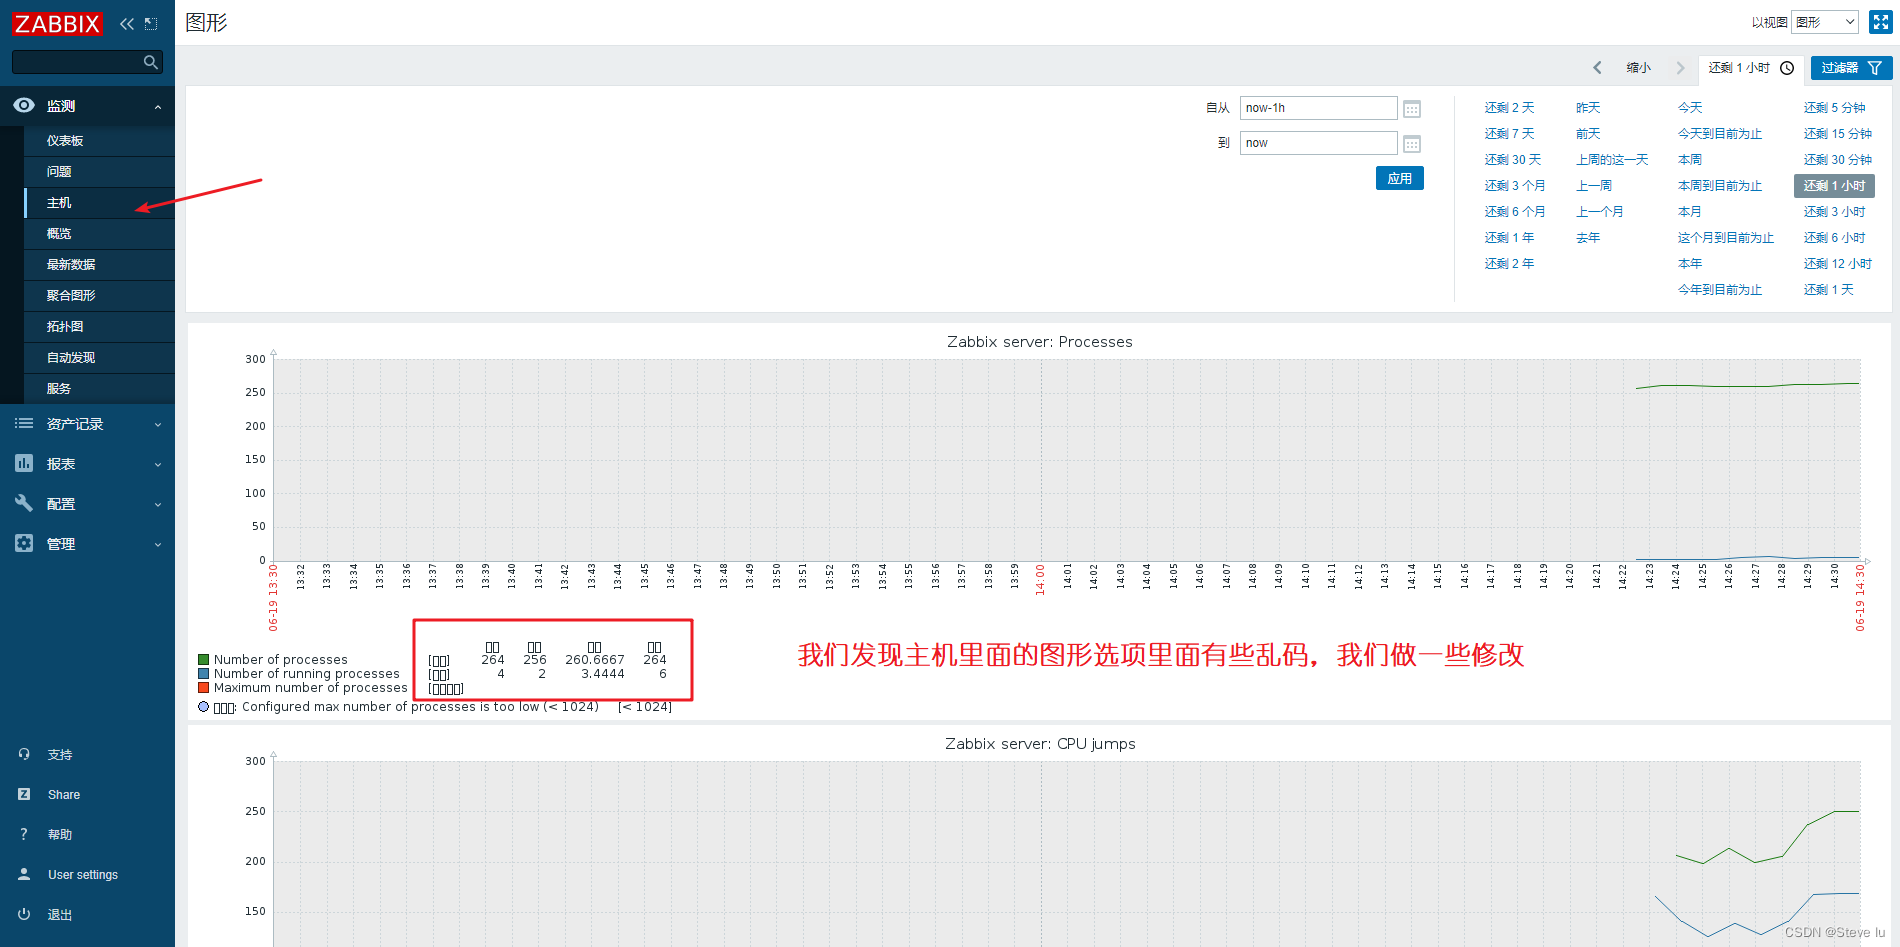This screenshot has height=947, width=1900.
Task: Expand the 管理 section chevron
Action: pos(158,545)
